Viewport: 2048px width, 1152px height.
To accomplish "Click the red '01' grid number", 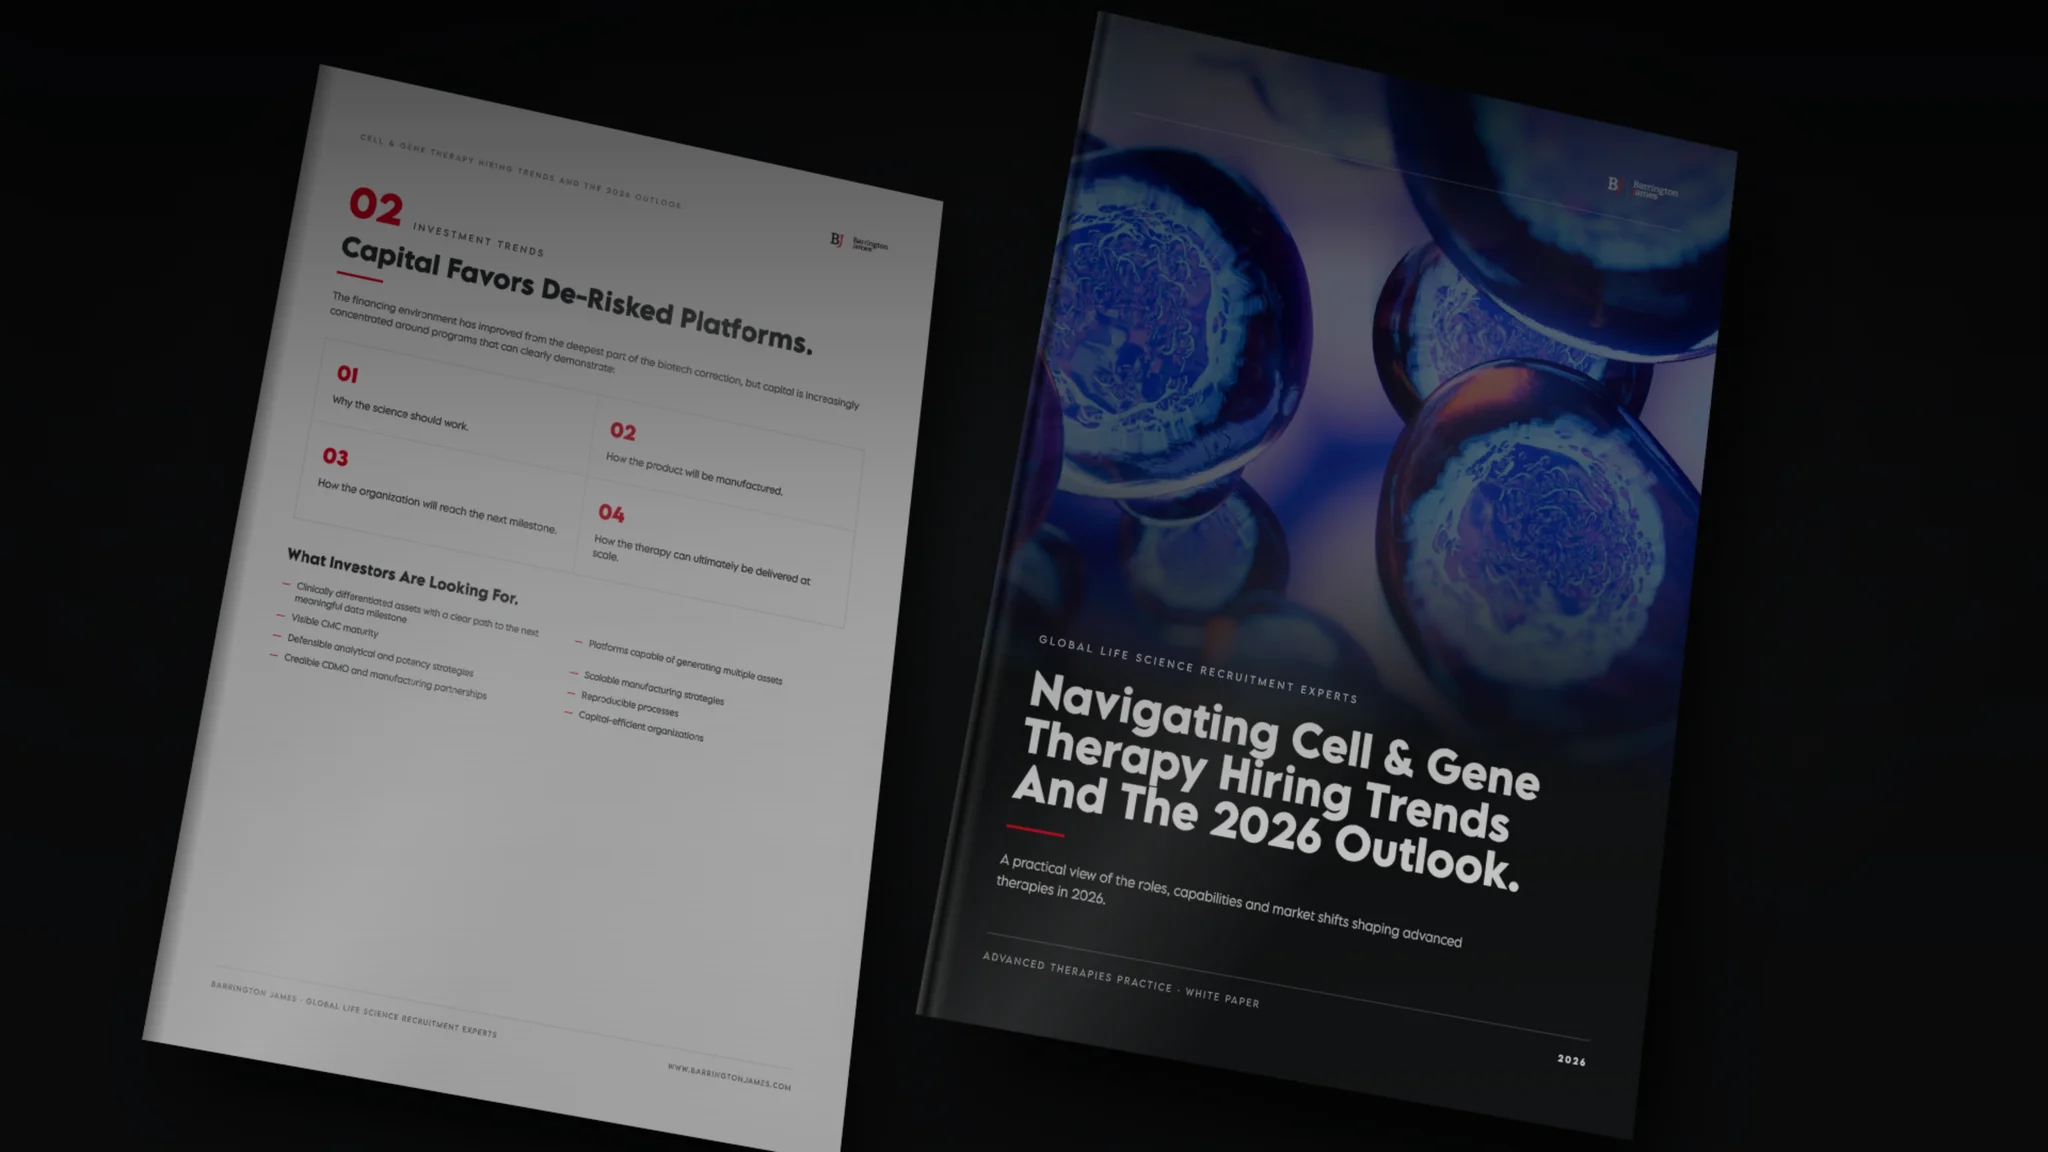I will (347, 374).
